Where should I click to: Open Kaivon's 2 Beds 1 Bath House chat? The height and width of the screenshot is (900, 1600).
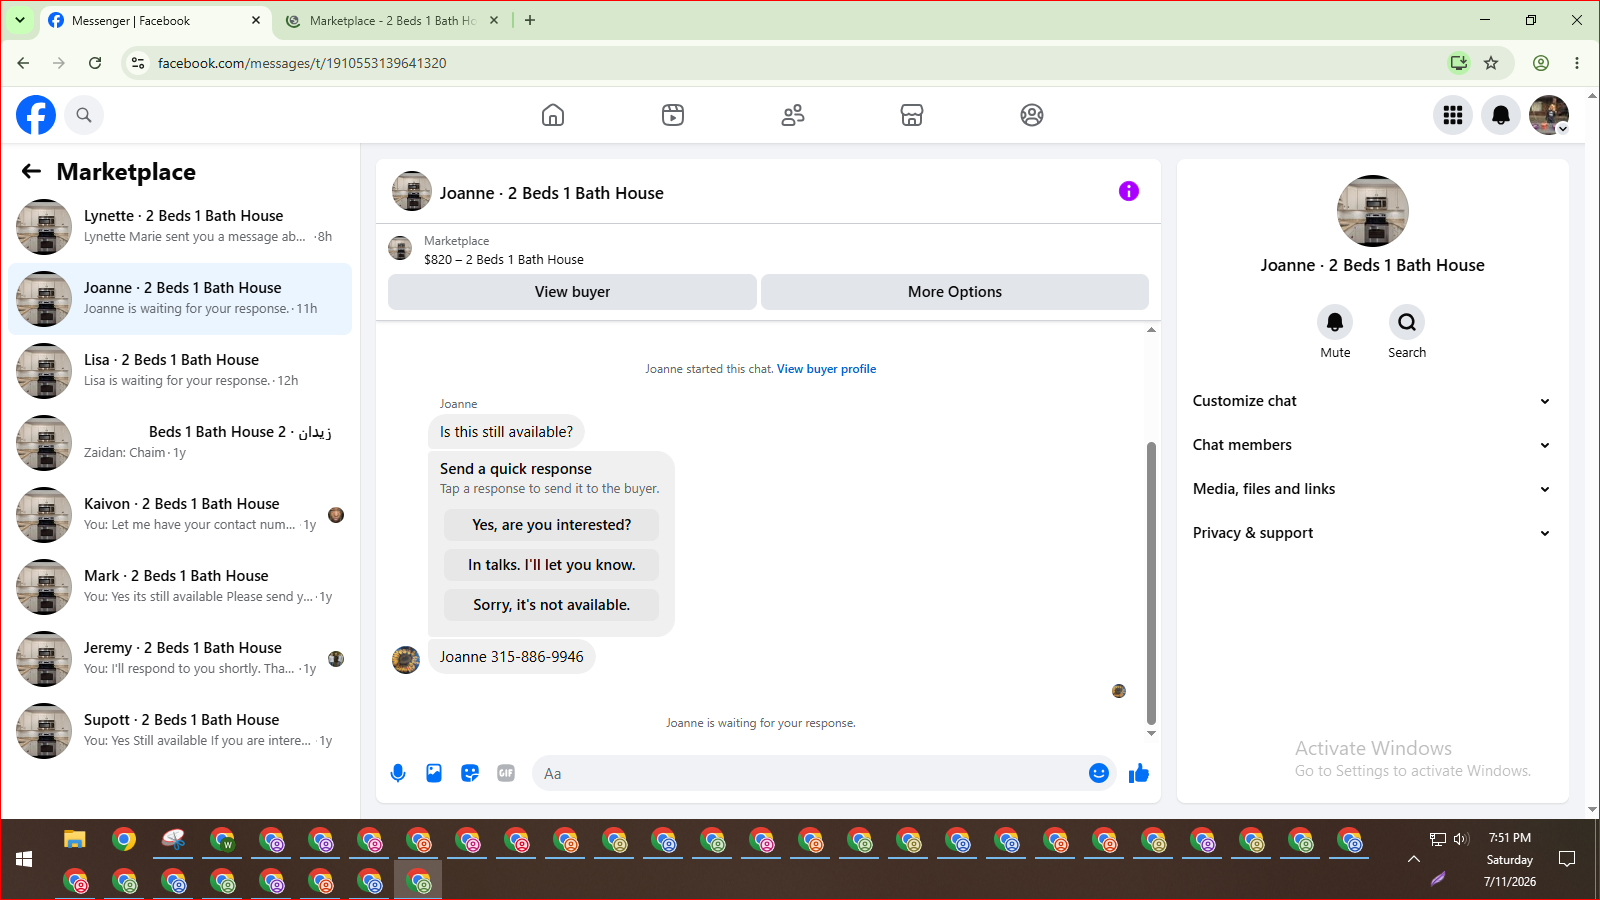(x=180, y=515)
